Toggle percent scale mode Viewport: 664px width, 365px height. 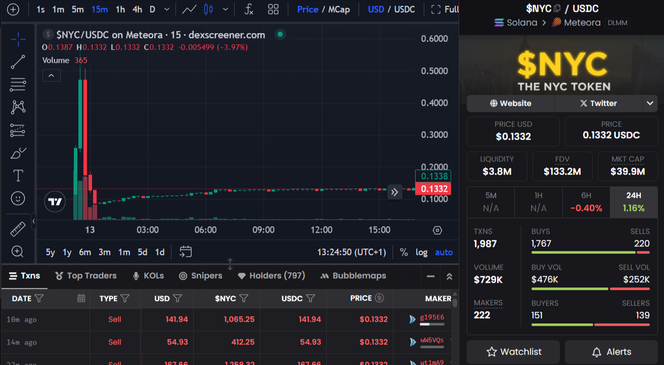pyautogui.click(x=404, y=252)
